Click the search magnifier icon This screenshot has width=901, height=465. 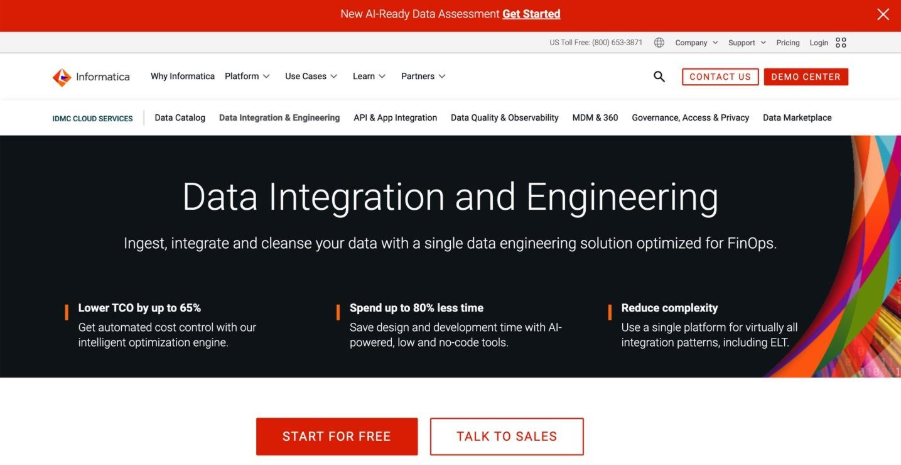659,76
